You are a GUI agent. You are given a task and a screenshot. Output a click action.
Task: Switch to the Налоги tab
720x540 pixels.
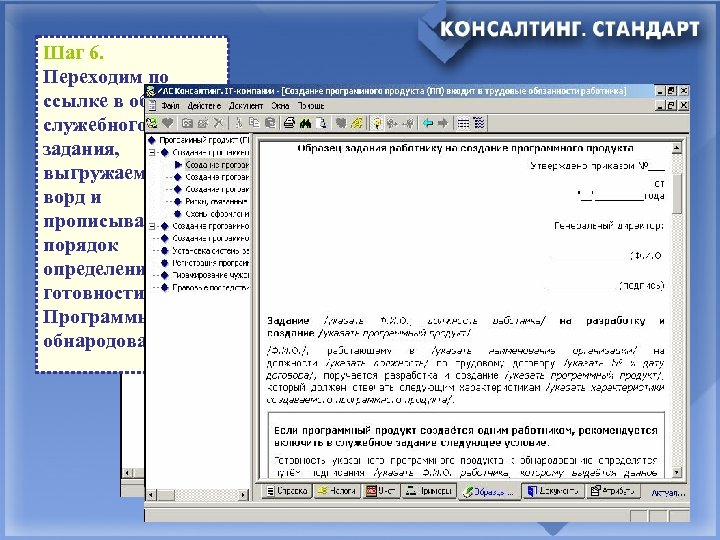coord(337,491)
